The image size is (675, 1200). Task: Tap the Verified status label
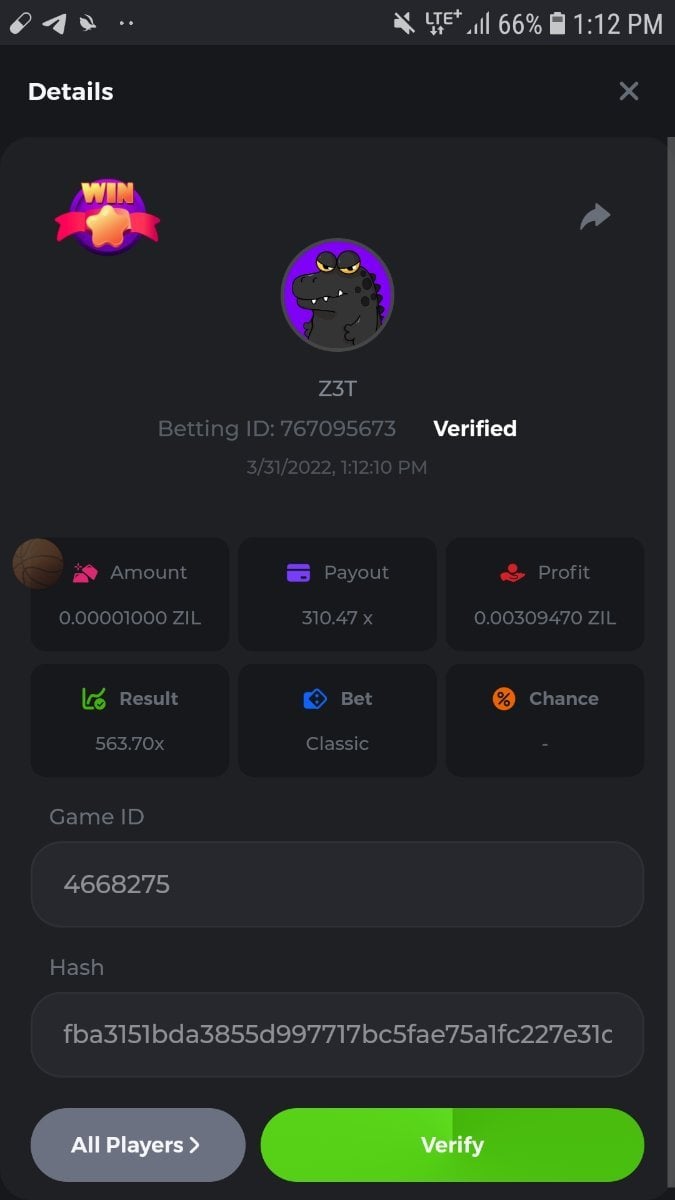475,429
